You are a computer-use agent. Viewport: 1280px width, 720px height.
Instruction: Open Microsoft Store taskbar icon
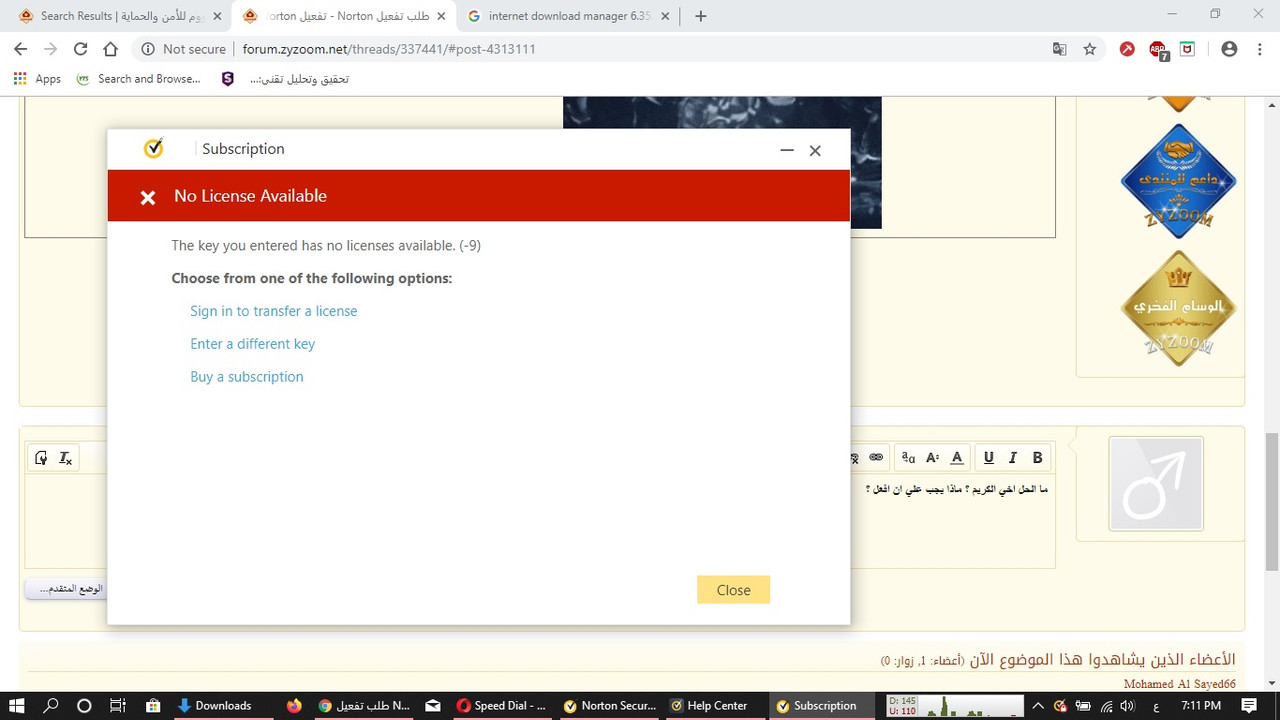pos(151,705)
